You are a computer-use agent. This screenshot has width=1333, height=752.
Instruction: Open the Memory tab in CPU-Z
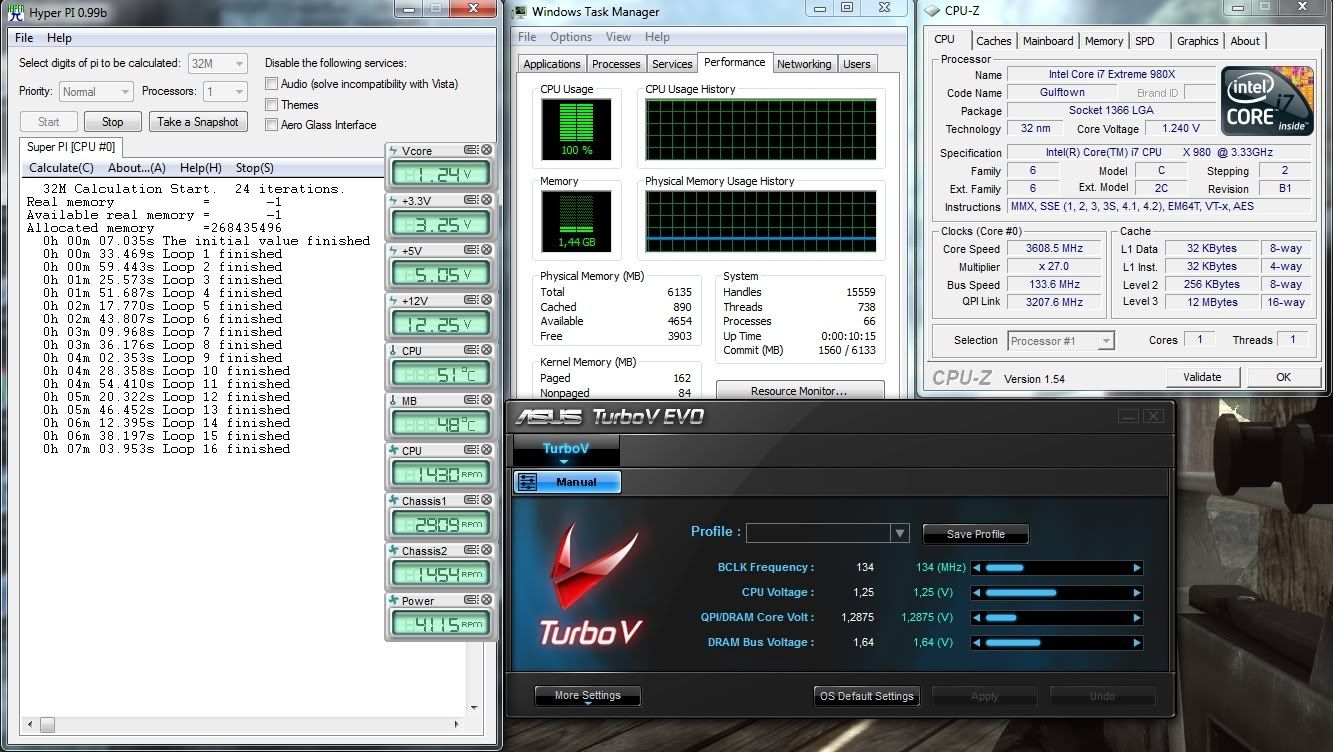[x=1104, y=41]
